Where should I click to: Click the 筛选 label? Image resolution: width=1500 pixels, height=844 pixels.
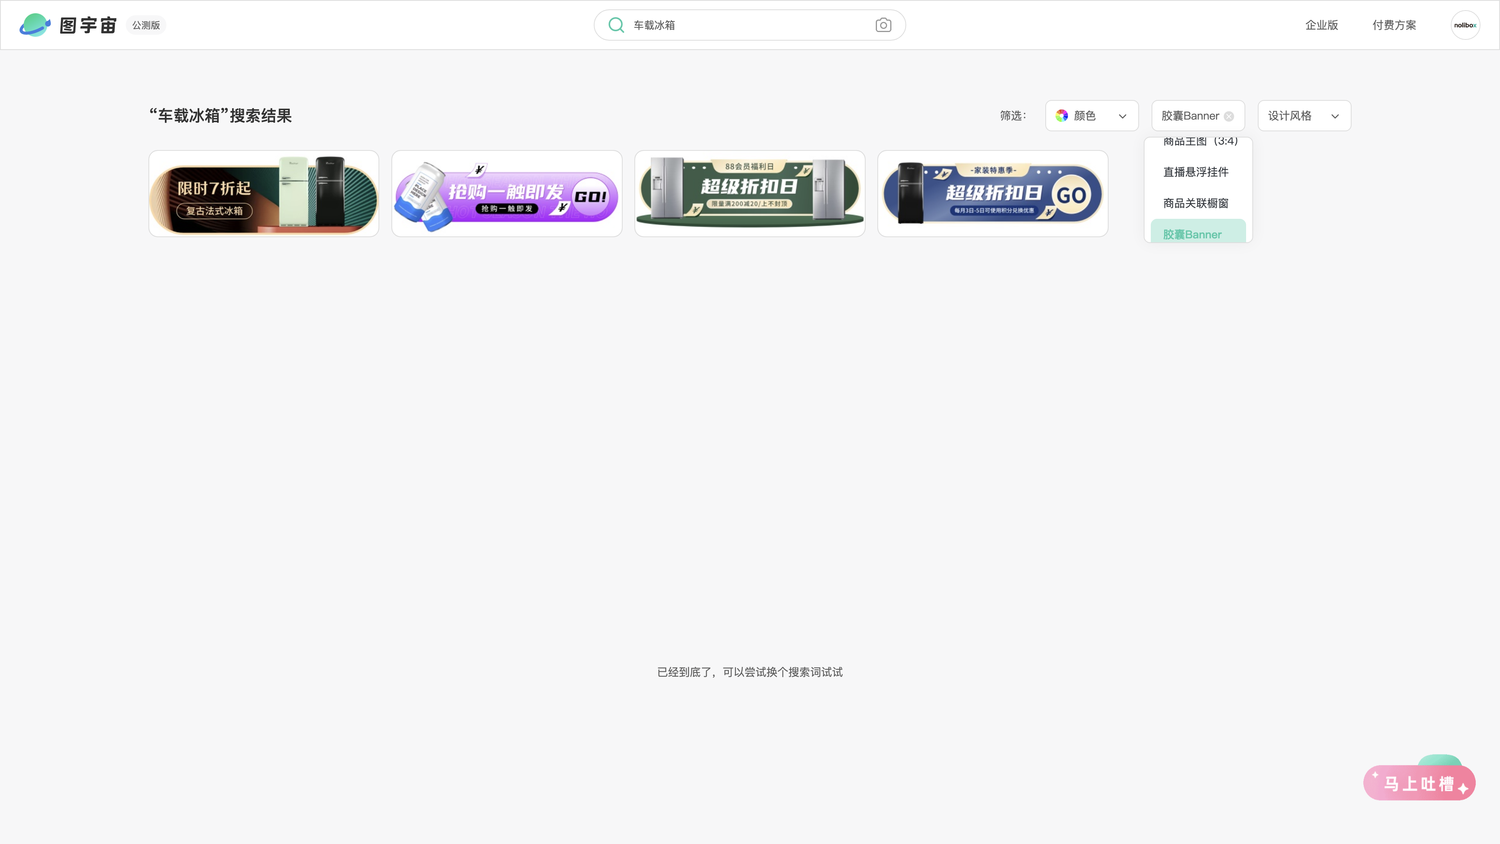(1013, 116)
